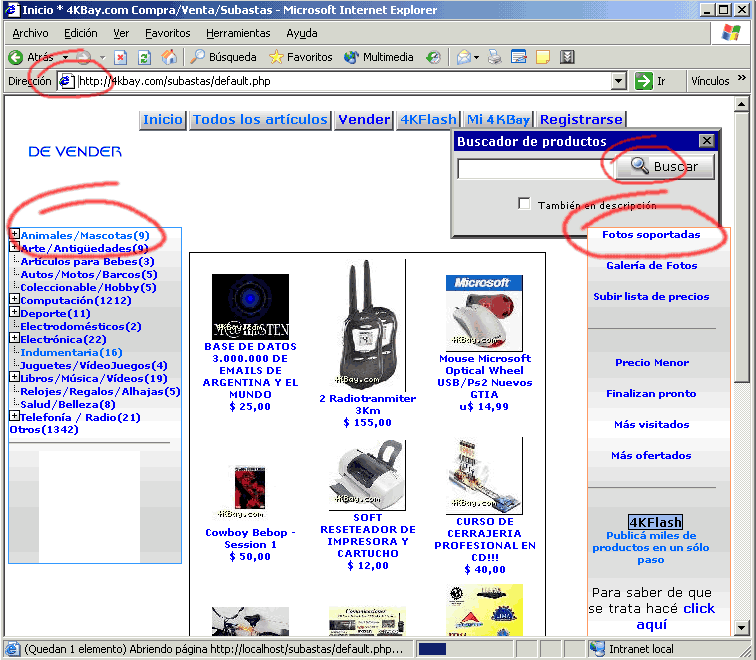Open the radiotransmitter product thumbnail
The height and width of the screenshot is (660, 756).
coord(368,325)
